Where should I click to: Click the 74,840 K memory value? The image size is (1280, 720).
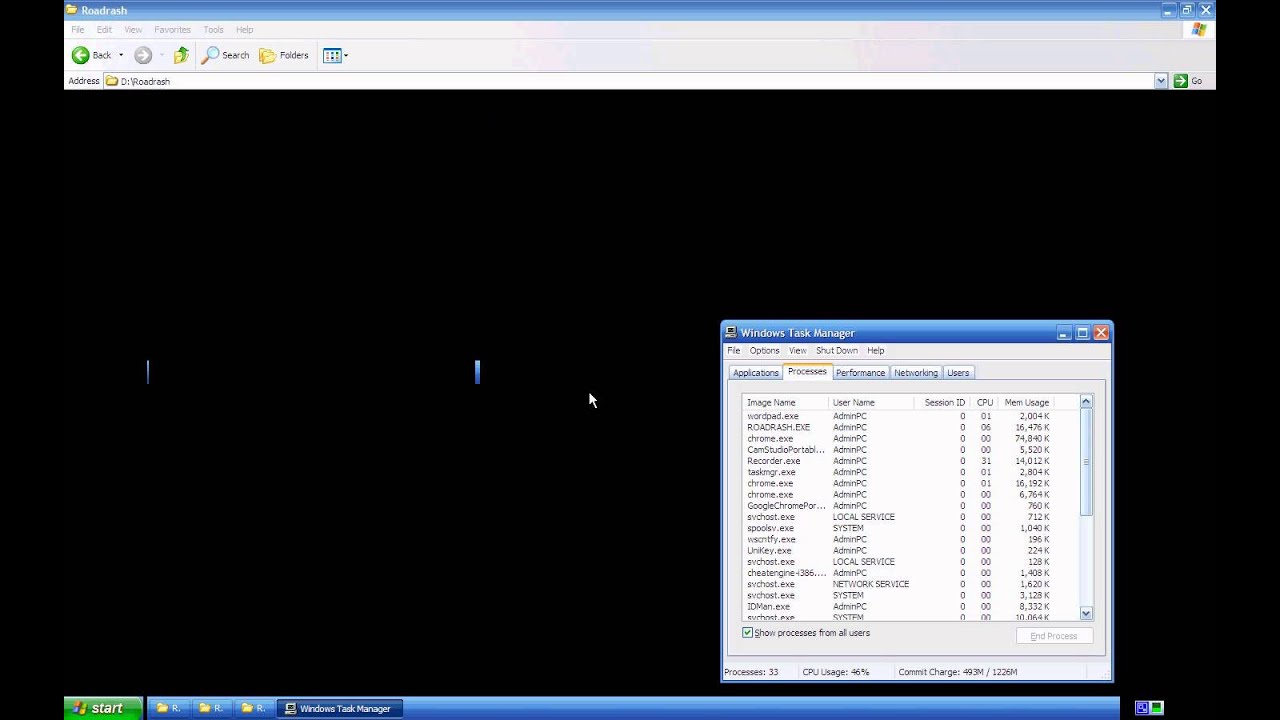1031,439
